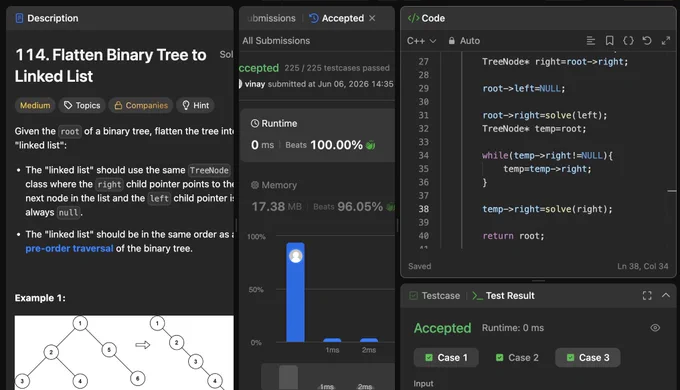Click the 'Saved' status text
This screenshot has width=680, height=390.
click(x=419, y=266)
